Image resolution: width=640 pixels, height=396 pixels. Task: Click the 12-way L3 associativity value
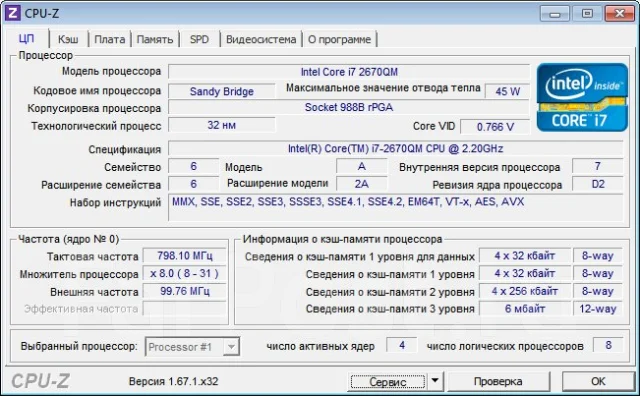coord(598,309)
